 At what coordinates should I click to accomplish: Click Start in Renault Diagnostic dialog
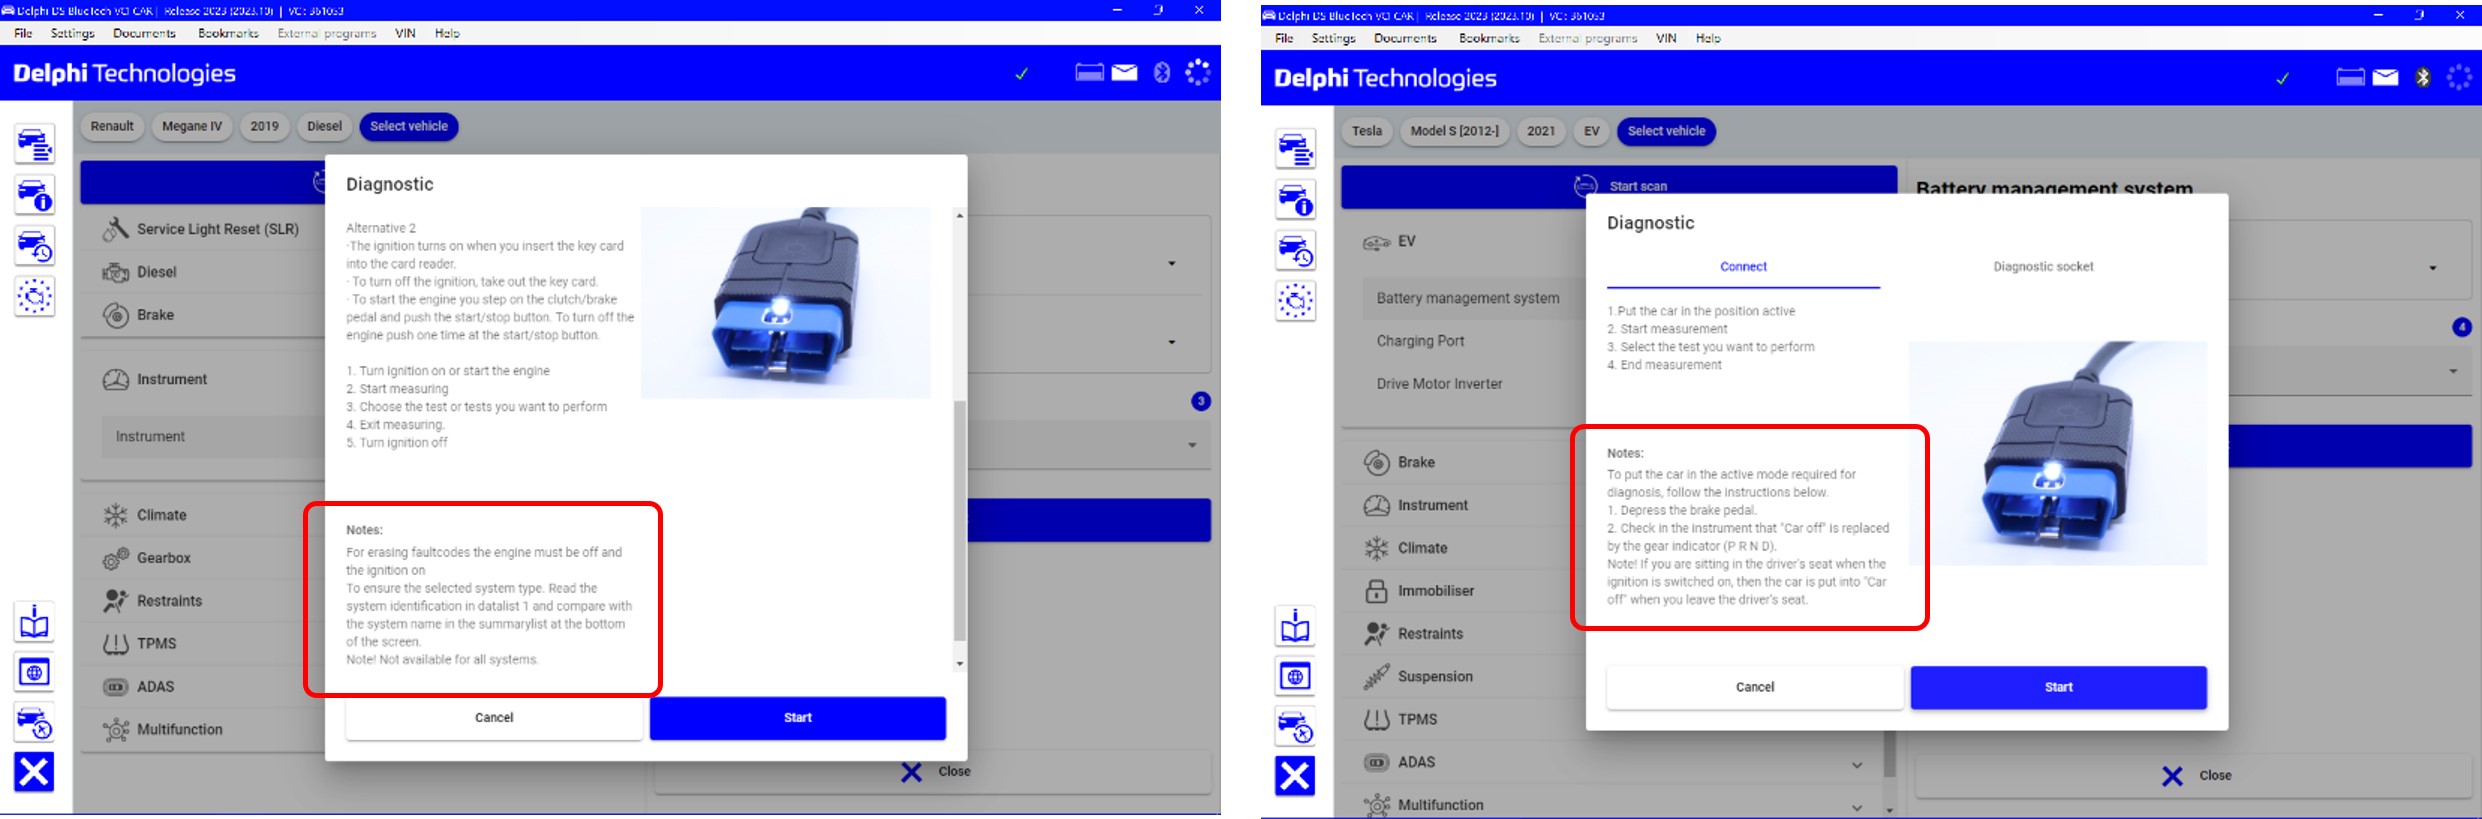[798, 718]
